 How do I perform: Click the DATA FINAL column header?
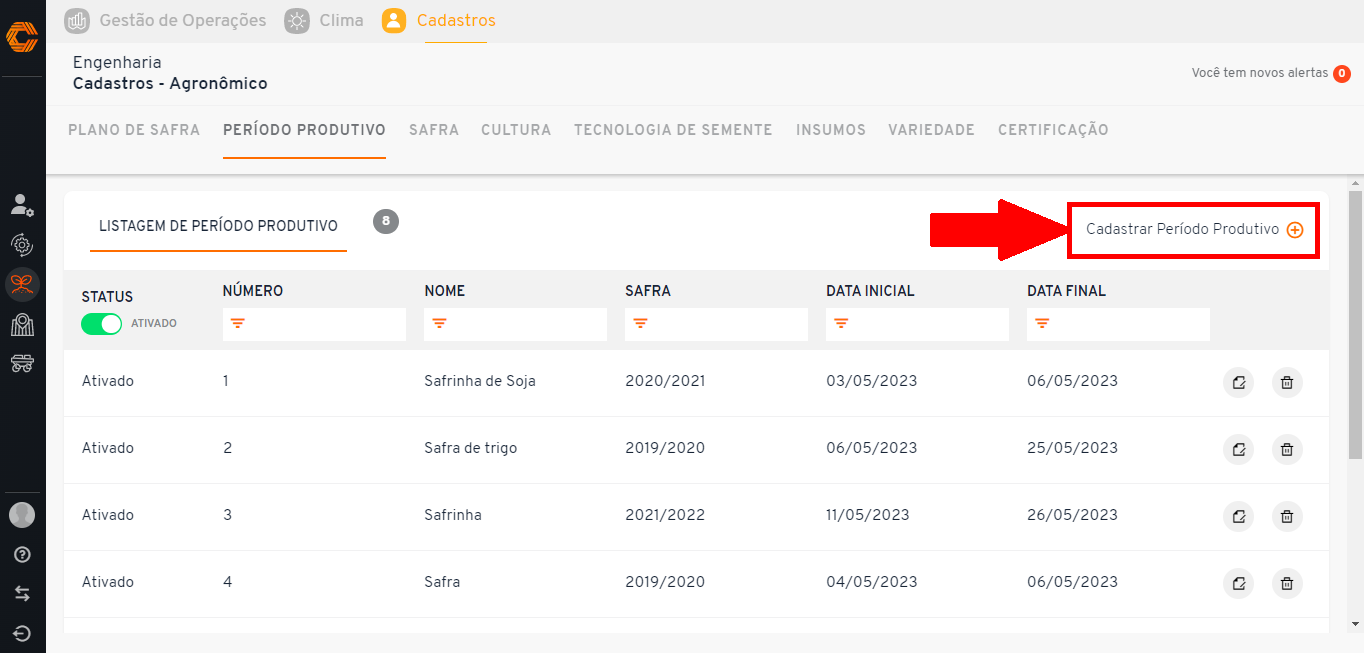point(1066,291)
